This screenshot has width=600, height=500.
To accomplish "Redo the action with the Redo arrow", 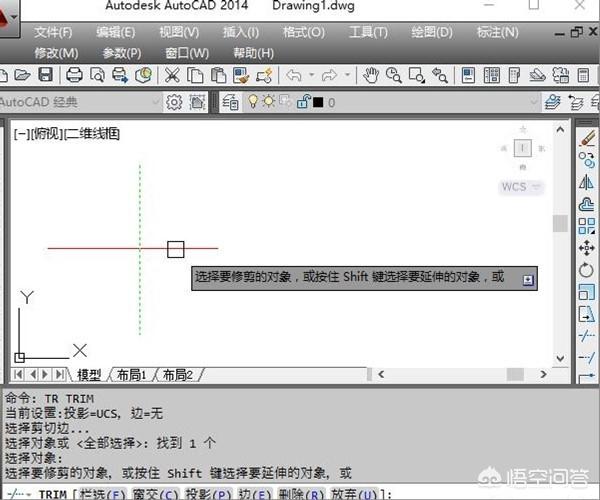I will point(329,75).
